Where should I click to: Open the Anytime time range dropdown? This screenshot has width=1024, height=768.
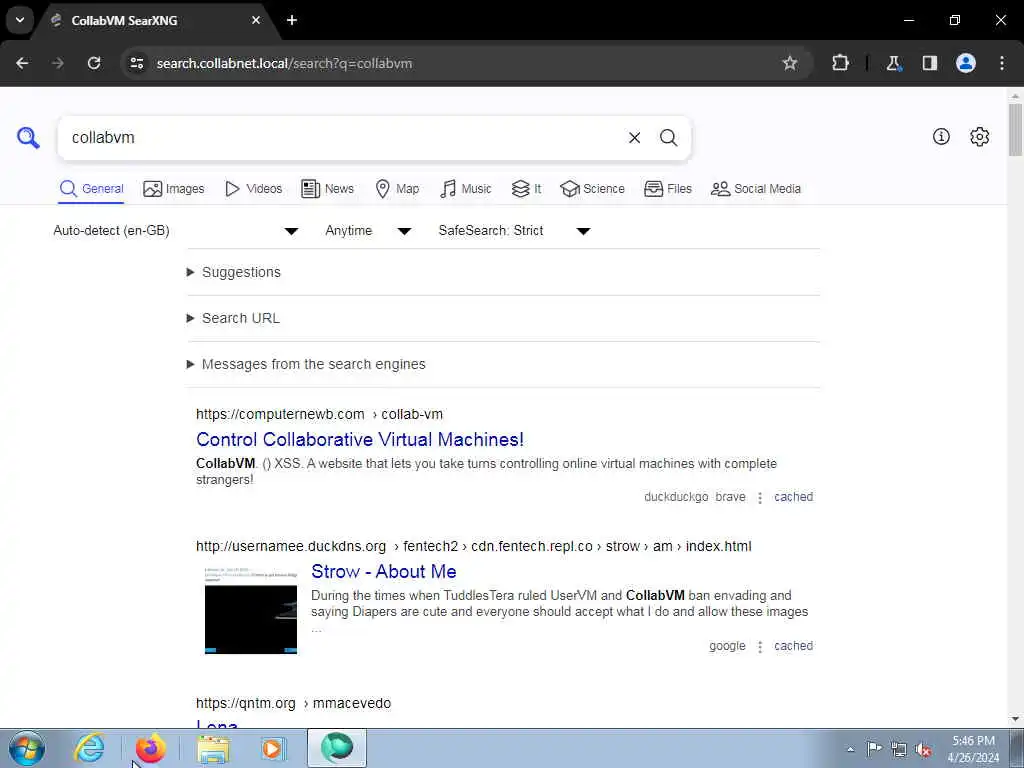[x=368, y=231]
